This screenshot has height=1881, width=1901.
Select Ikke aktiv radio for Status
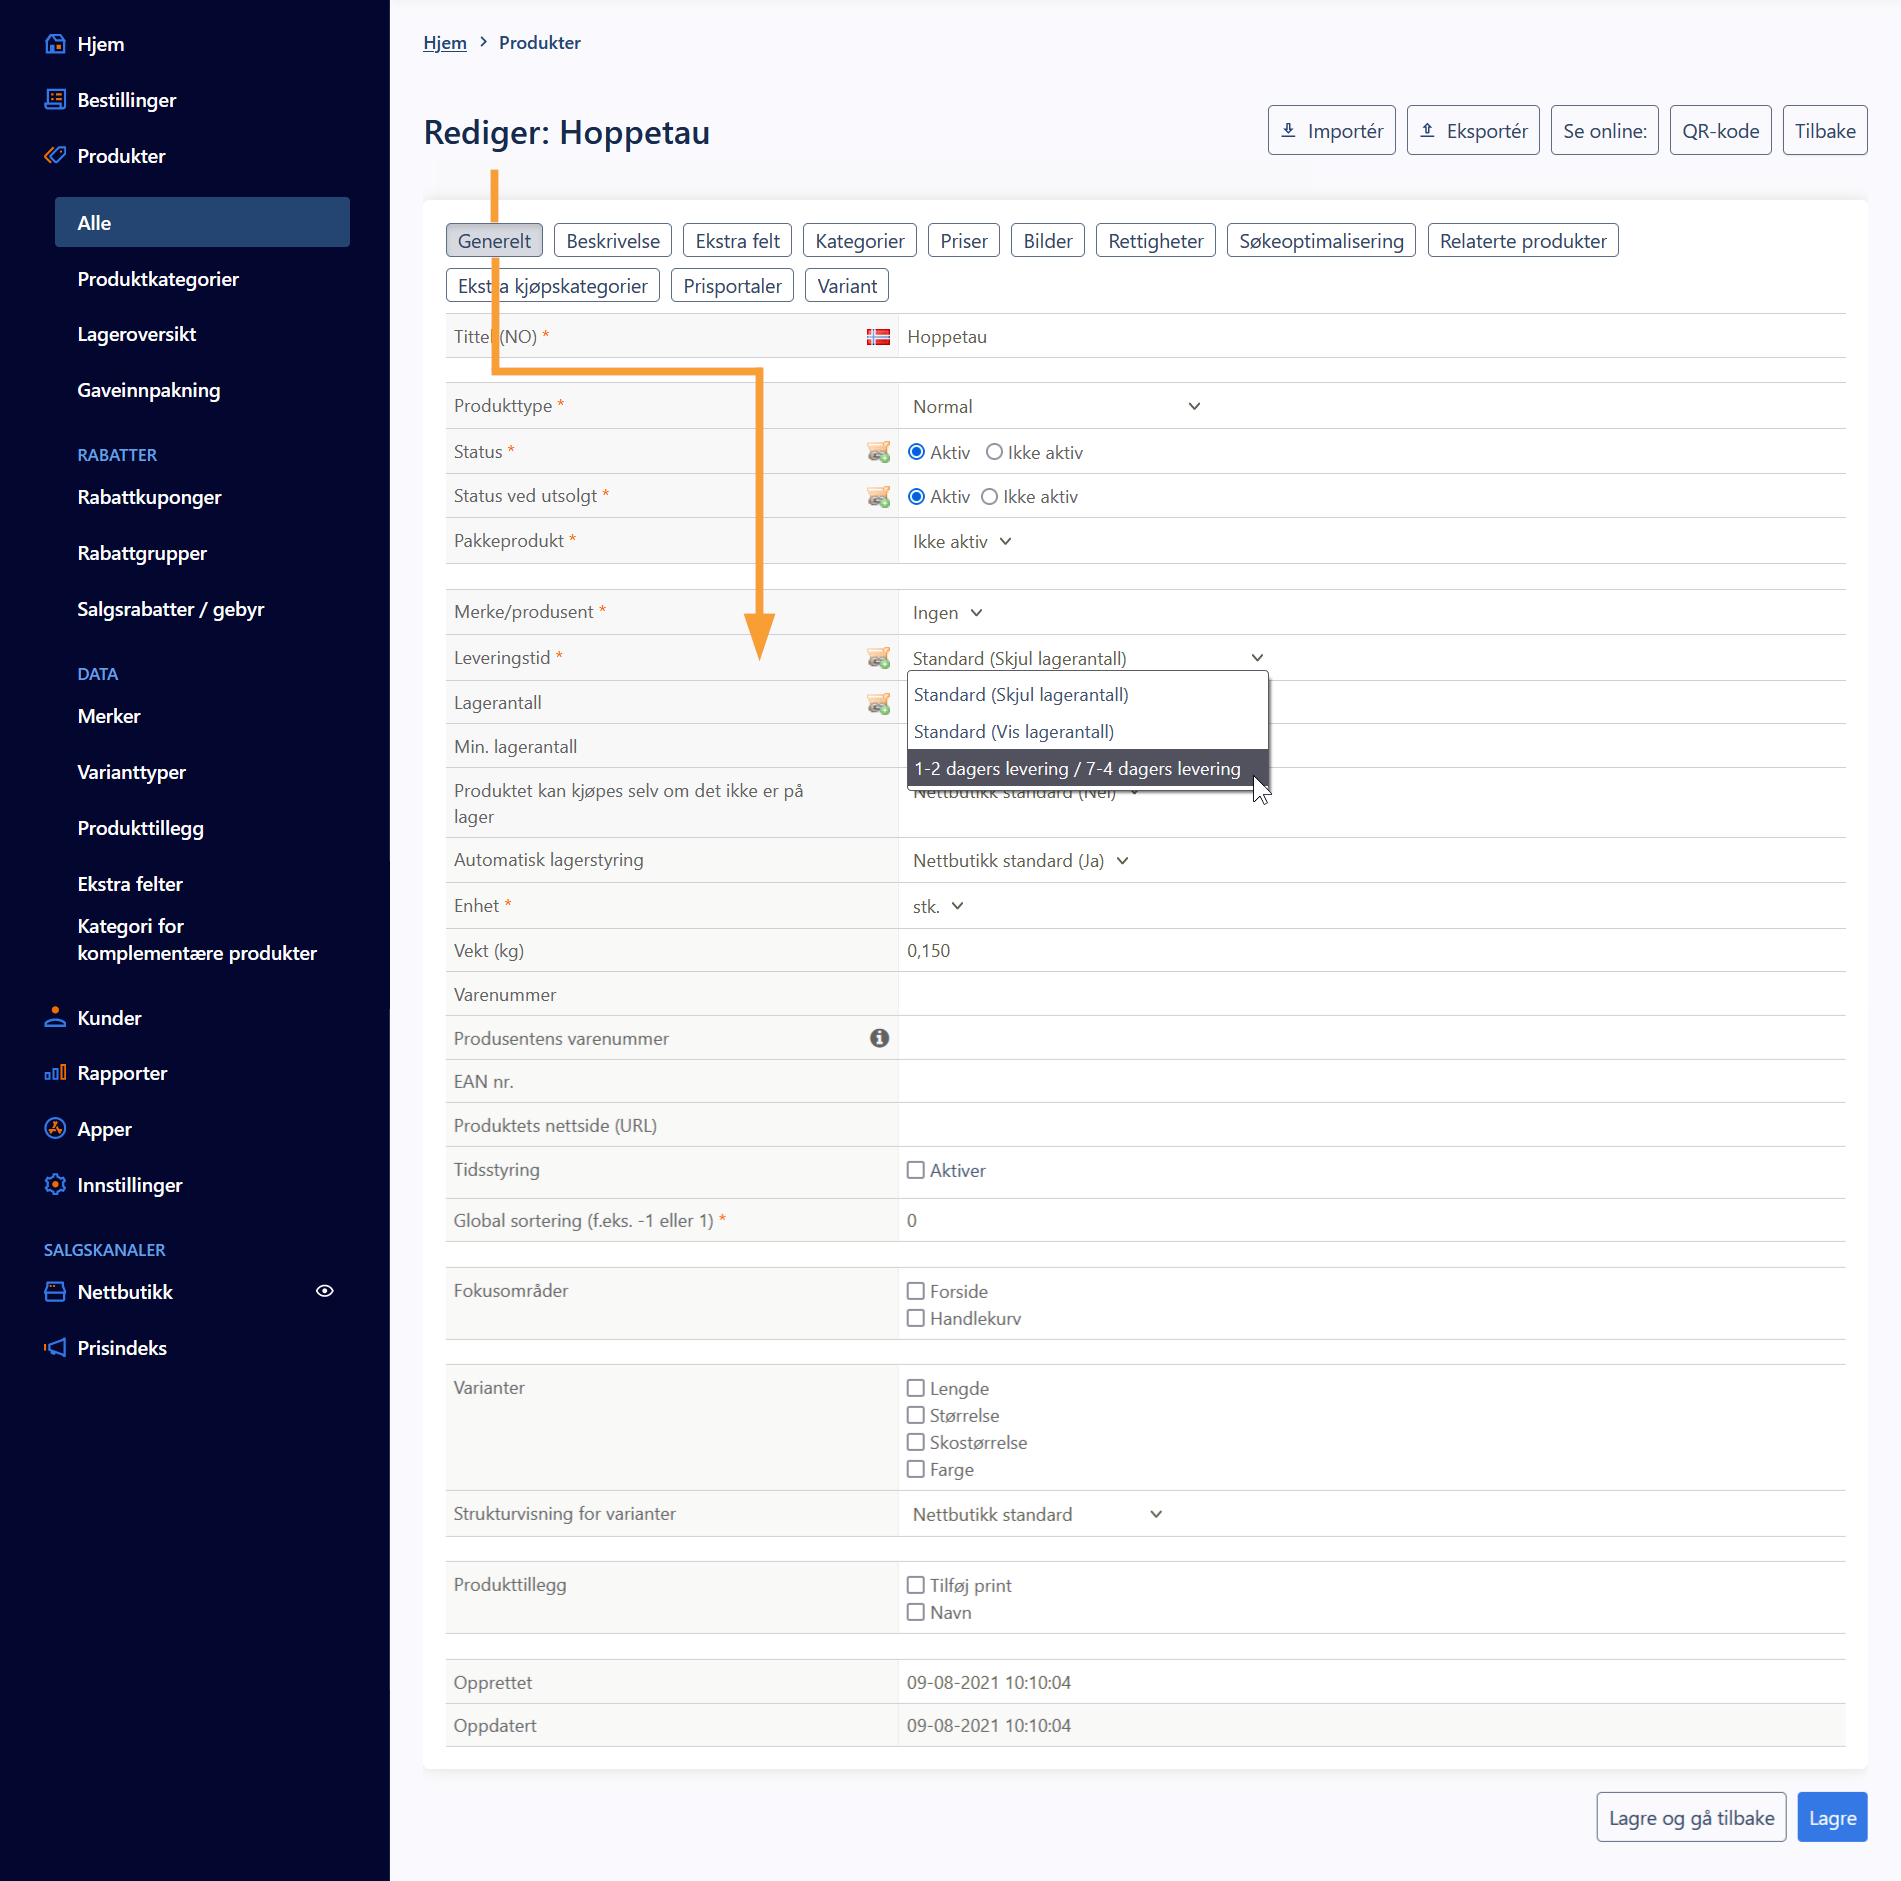tap(994, 452)
